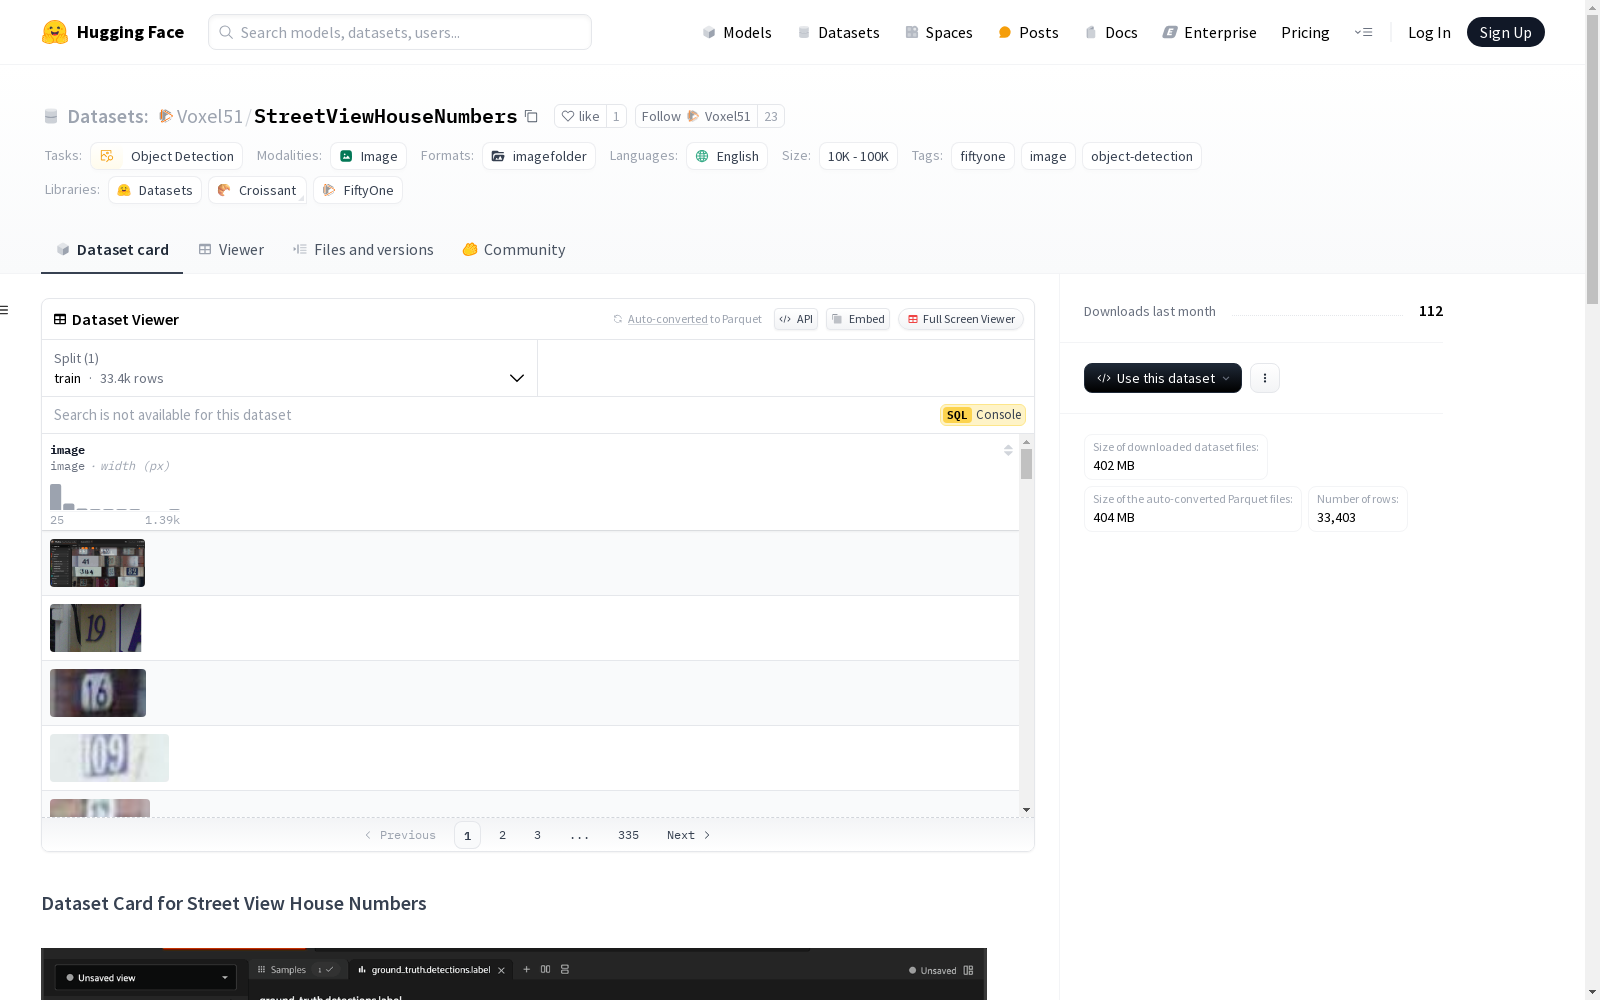
Task: Go to the Next viewer page
Action: point(688,835)
